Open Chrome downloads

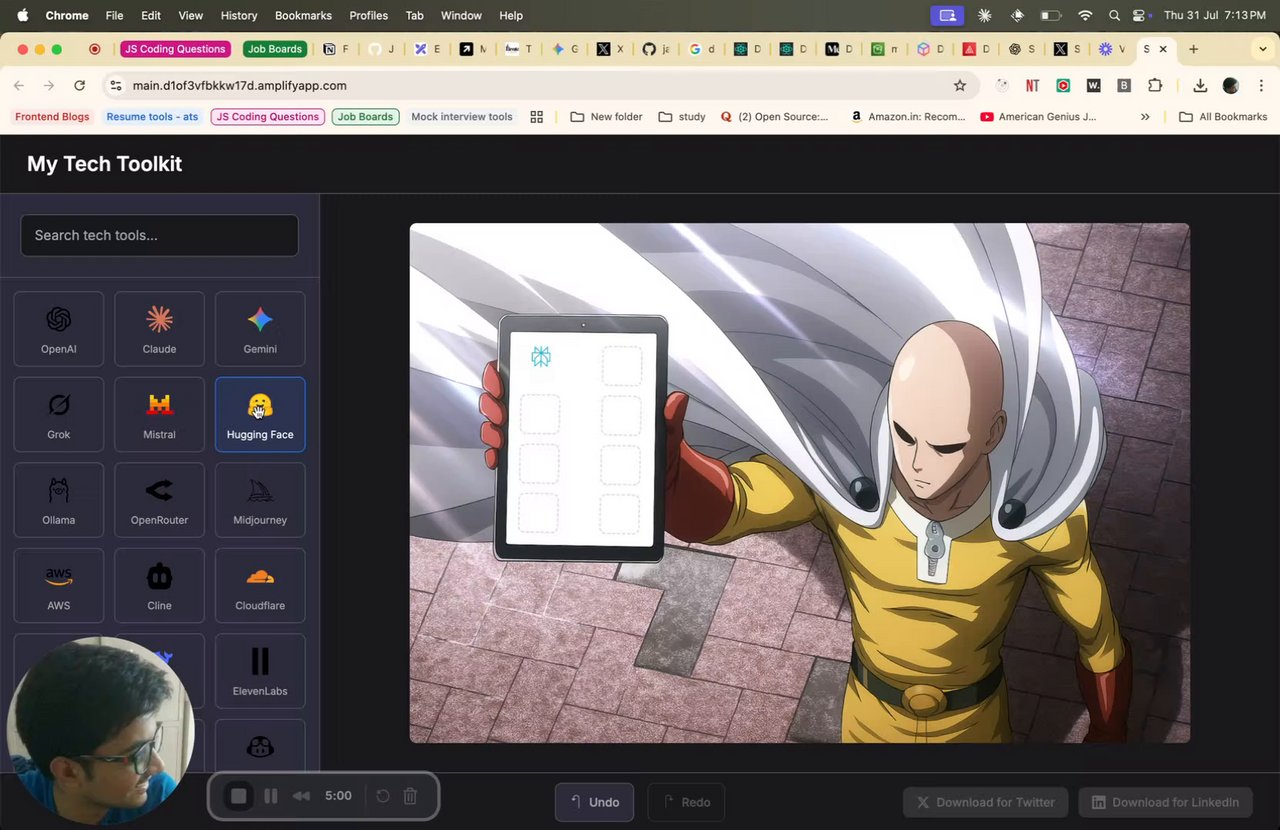tap(1200, 86)
